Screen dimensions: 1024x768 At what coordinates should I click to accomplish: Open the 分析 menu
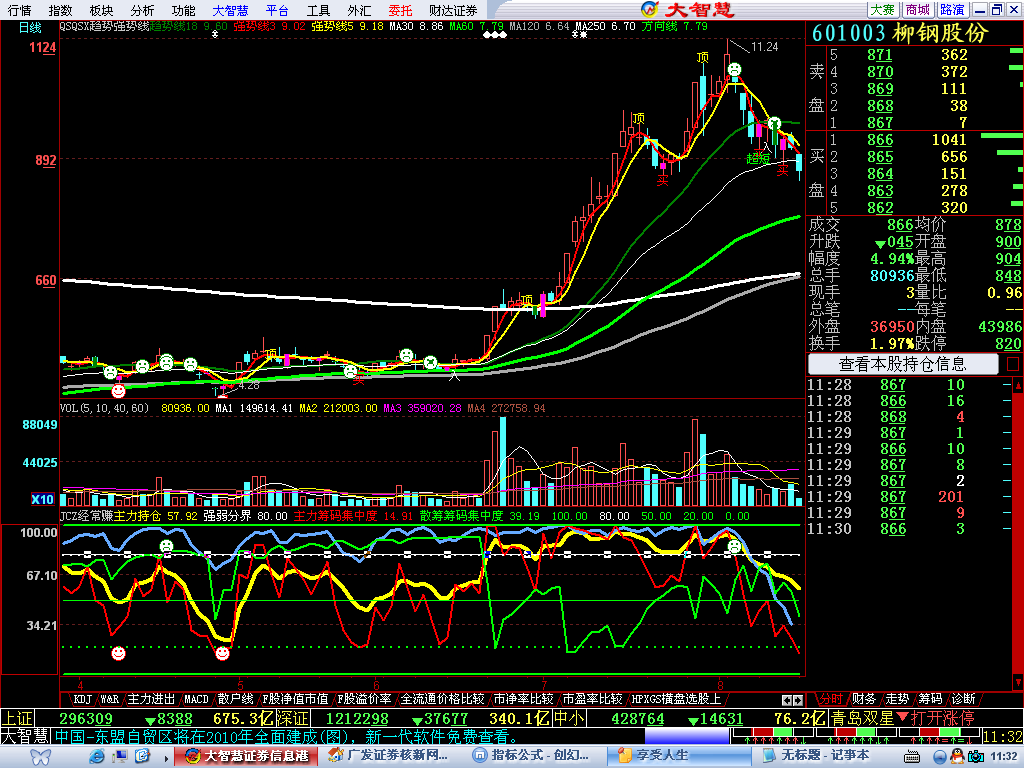click(142, 10)
